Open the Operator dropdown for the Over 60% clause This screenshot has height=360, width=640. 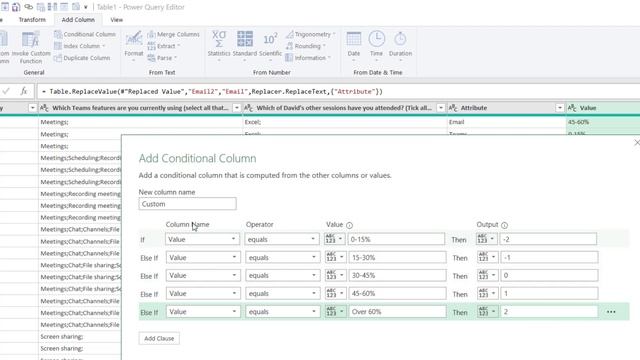point(282,311)
